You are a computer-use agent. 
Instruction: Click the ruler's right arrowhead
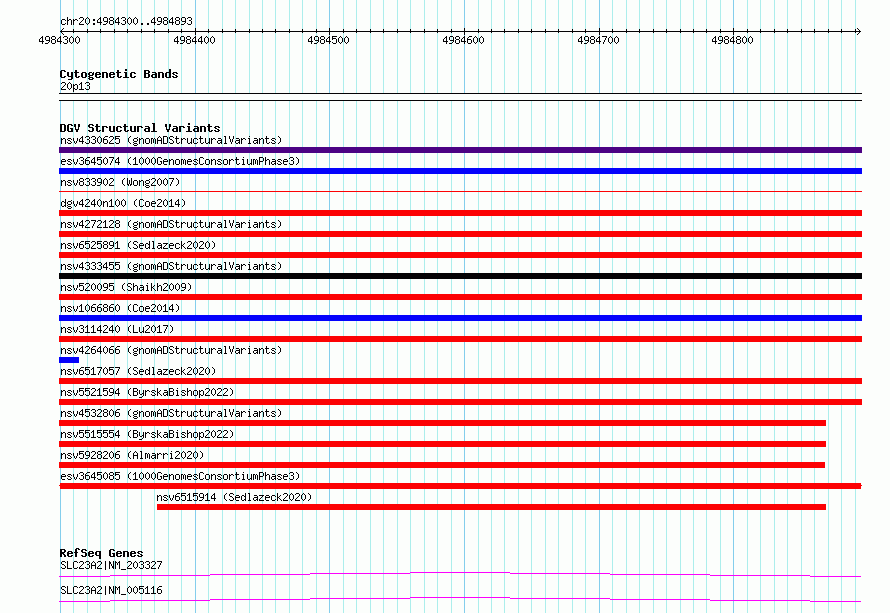(x=859, y=31)
